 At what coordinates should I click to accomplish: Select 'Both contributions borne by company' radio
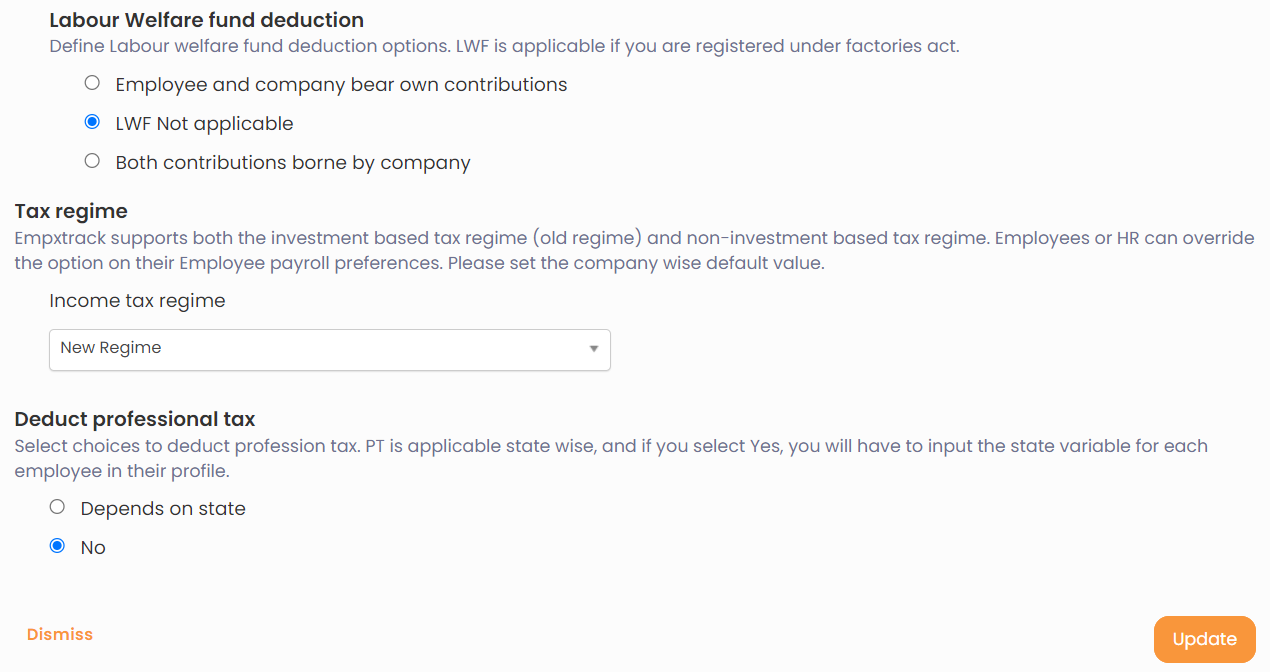coord(92,160)
